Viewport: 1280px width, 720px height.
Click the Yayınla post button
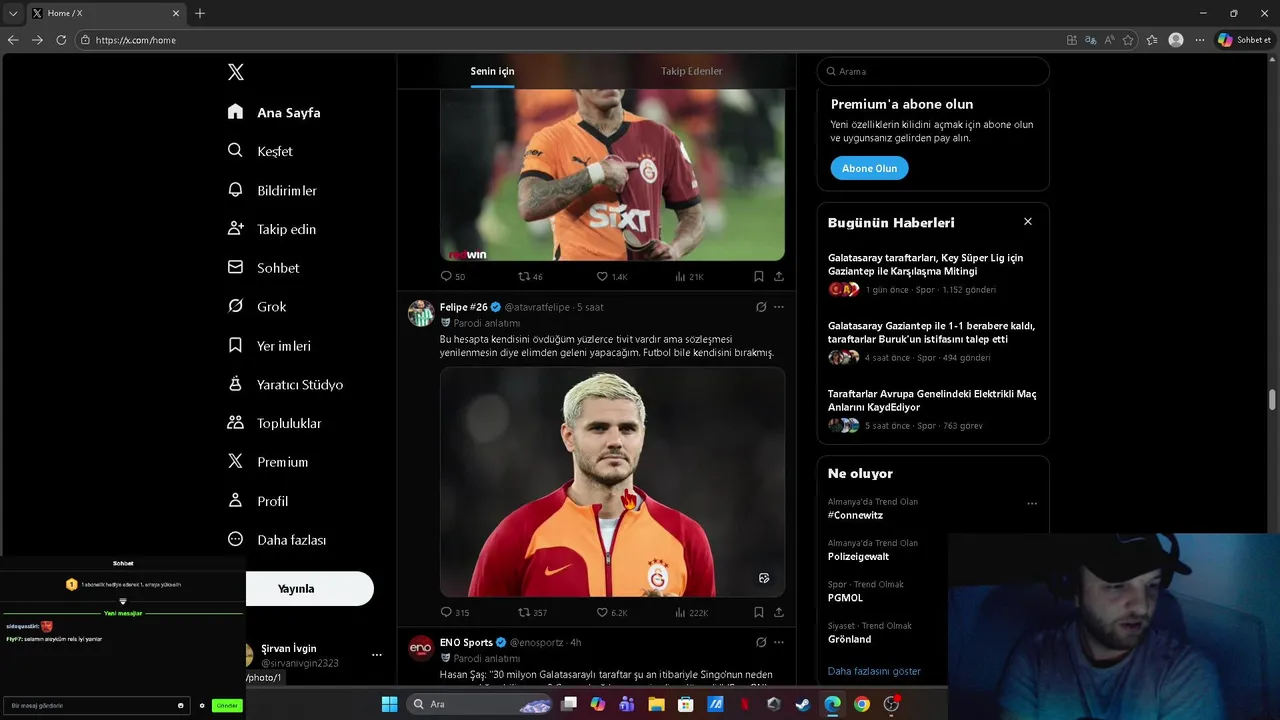coord(296,589)
